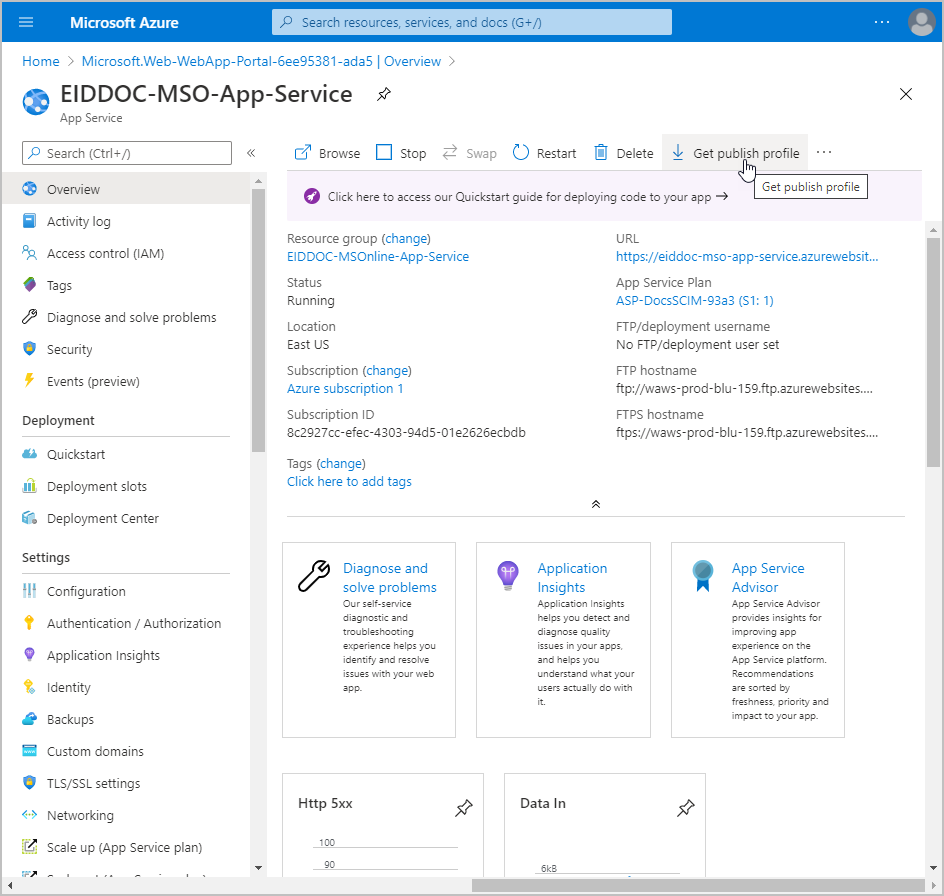Viewport: 944px width, 896px height.
Task: Open the user account avatar
Action: coord(920,22)
